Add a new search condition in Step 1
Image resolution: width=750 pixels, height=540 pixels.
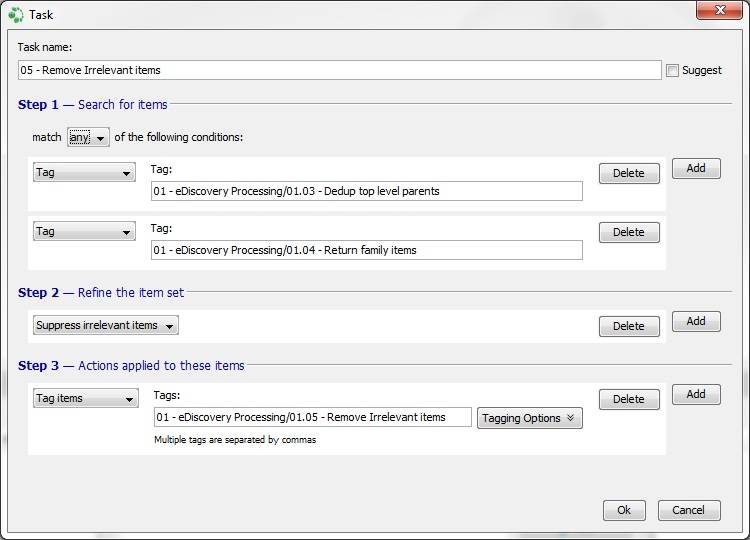click(696, 168)
